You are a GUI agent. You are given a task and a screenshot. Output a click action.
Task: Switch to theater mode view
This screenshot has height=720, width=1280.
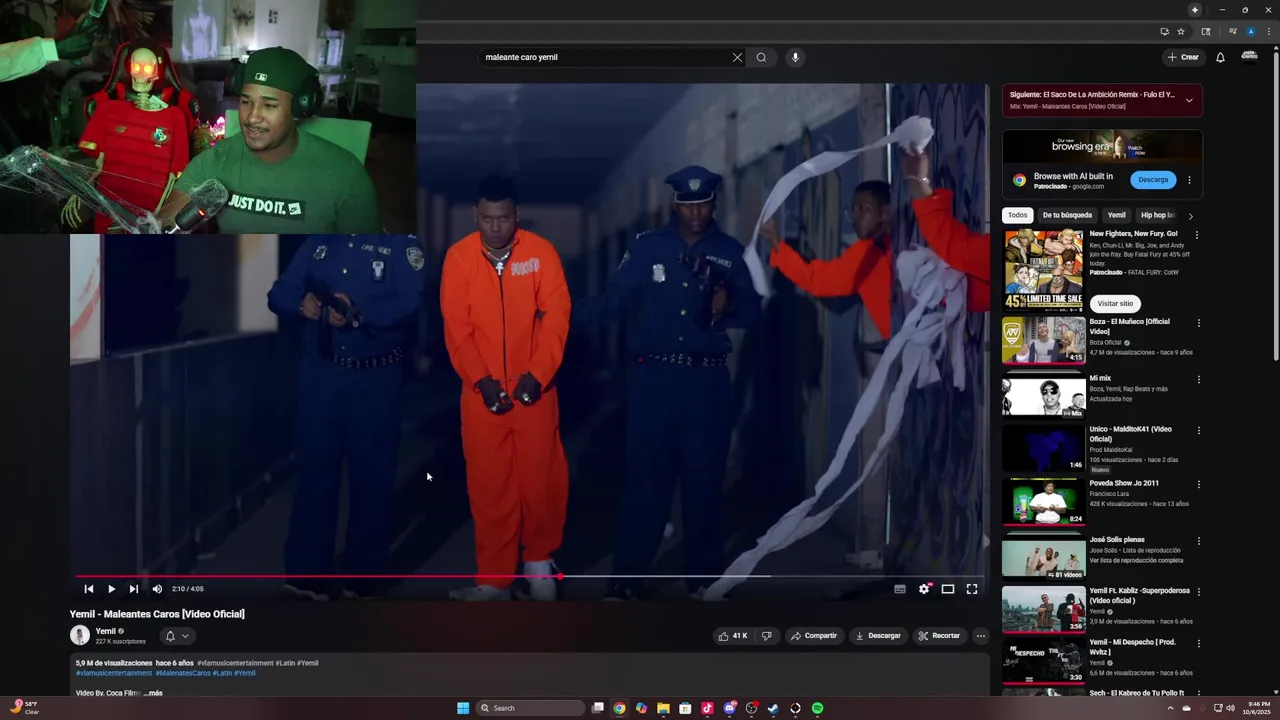pyautogui.click(x=948, y=589)
